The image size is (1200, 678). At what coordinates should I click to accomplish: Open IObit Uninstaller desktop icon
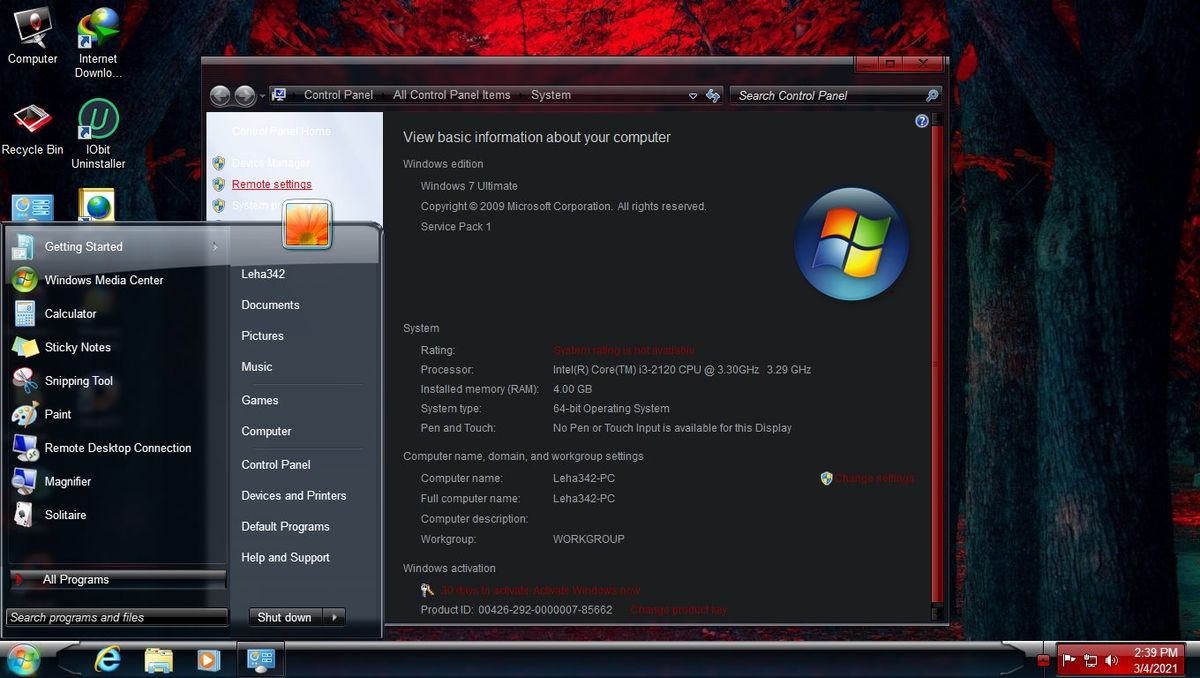pyautogui.click(x=98, y=134)
